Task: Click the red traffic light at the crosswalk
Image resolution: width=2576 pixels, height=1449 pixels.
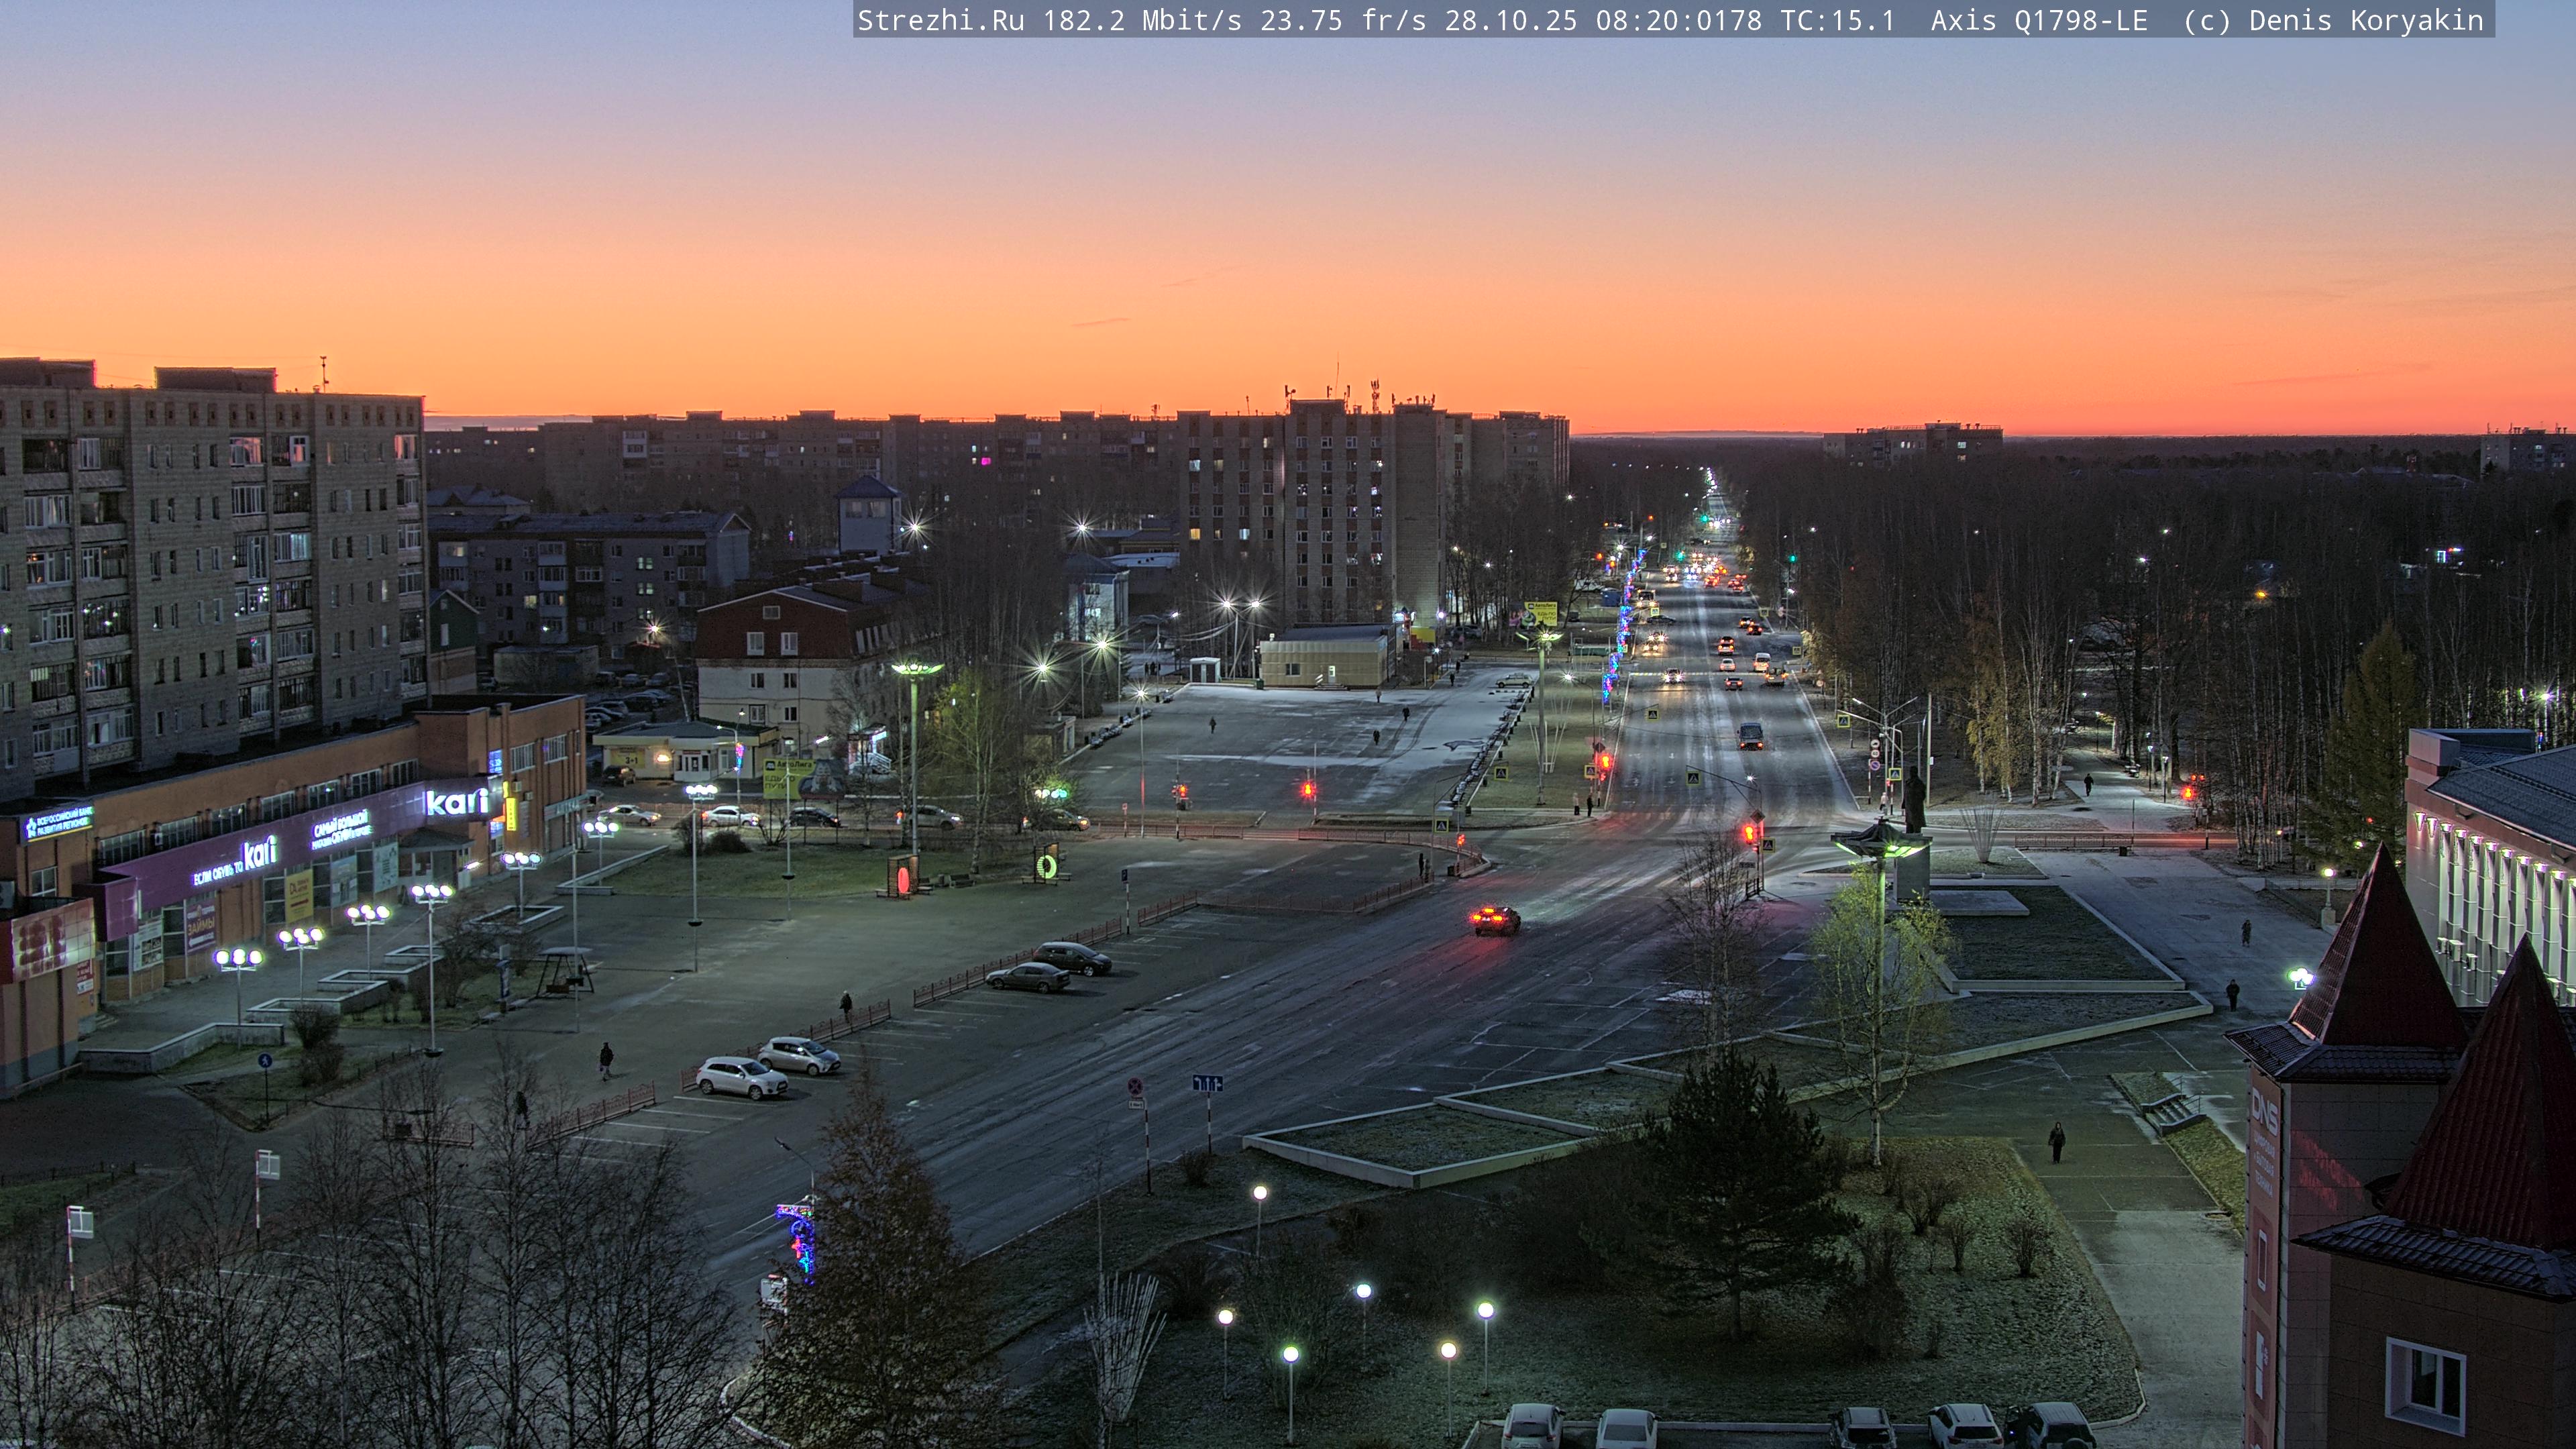Action: pos(1750,832)
